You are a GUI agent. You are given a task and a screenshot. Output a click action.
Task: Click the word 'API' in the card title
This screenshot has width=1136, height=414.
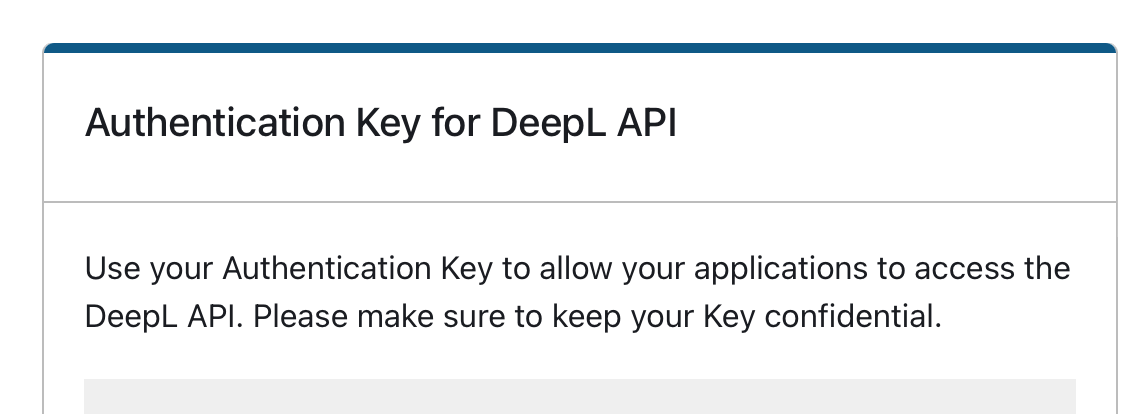[647, 122]
